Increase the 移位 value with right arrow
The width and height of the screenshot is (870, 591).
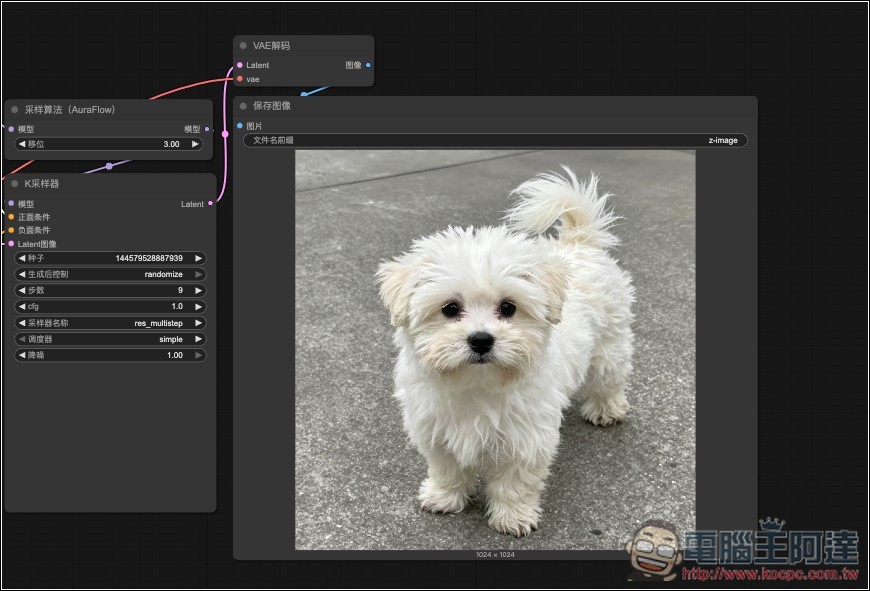click(x=195, y=144)
